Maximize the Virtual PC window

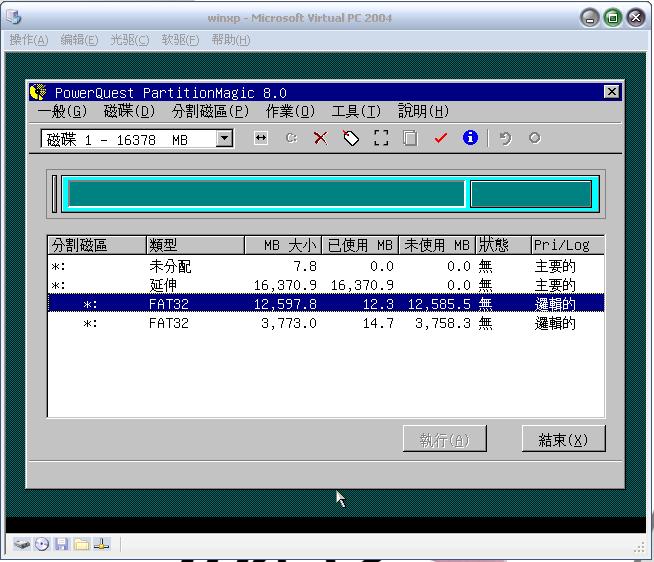click(613, 18)
